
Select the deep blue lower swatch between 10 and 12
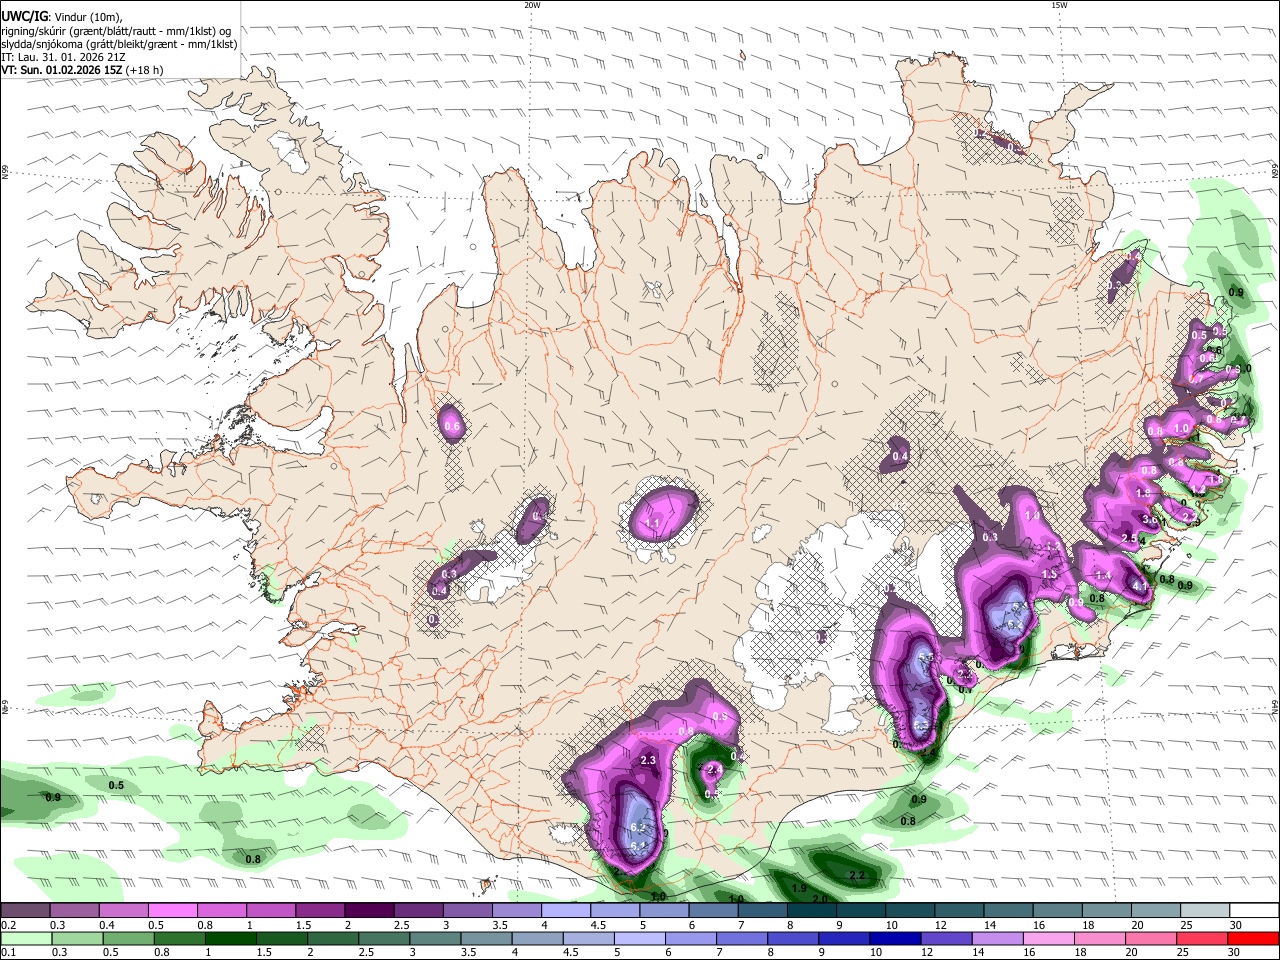(x=894, y=938)
